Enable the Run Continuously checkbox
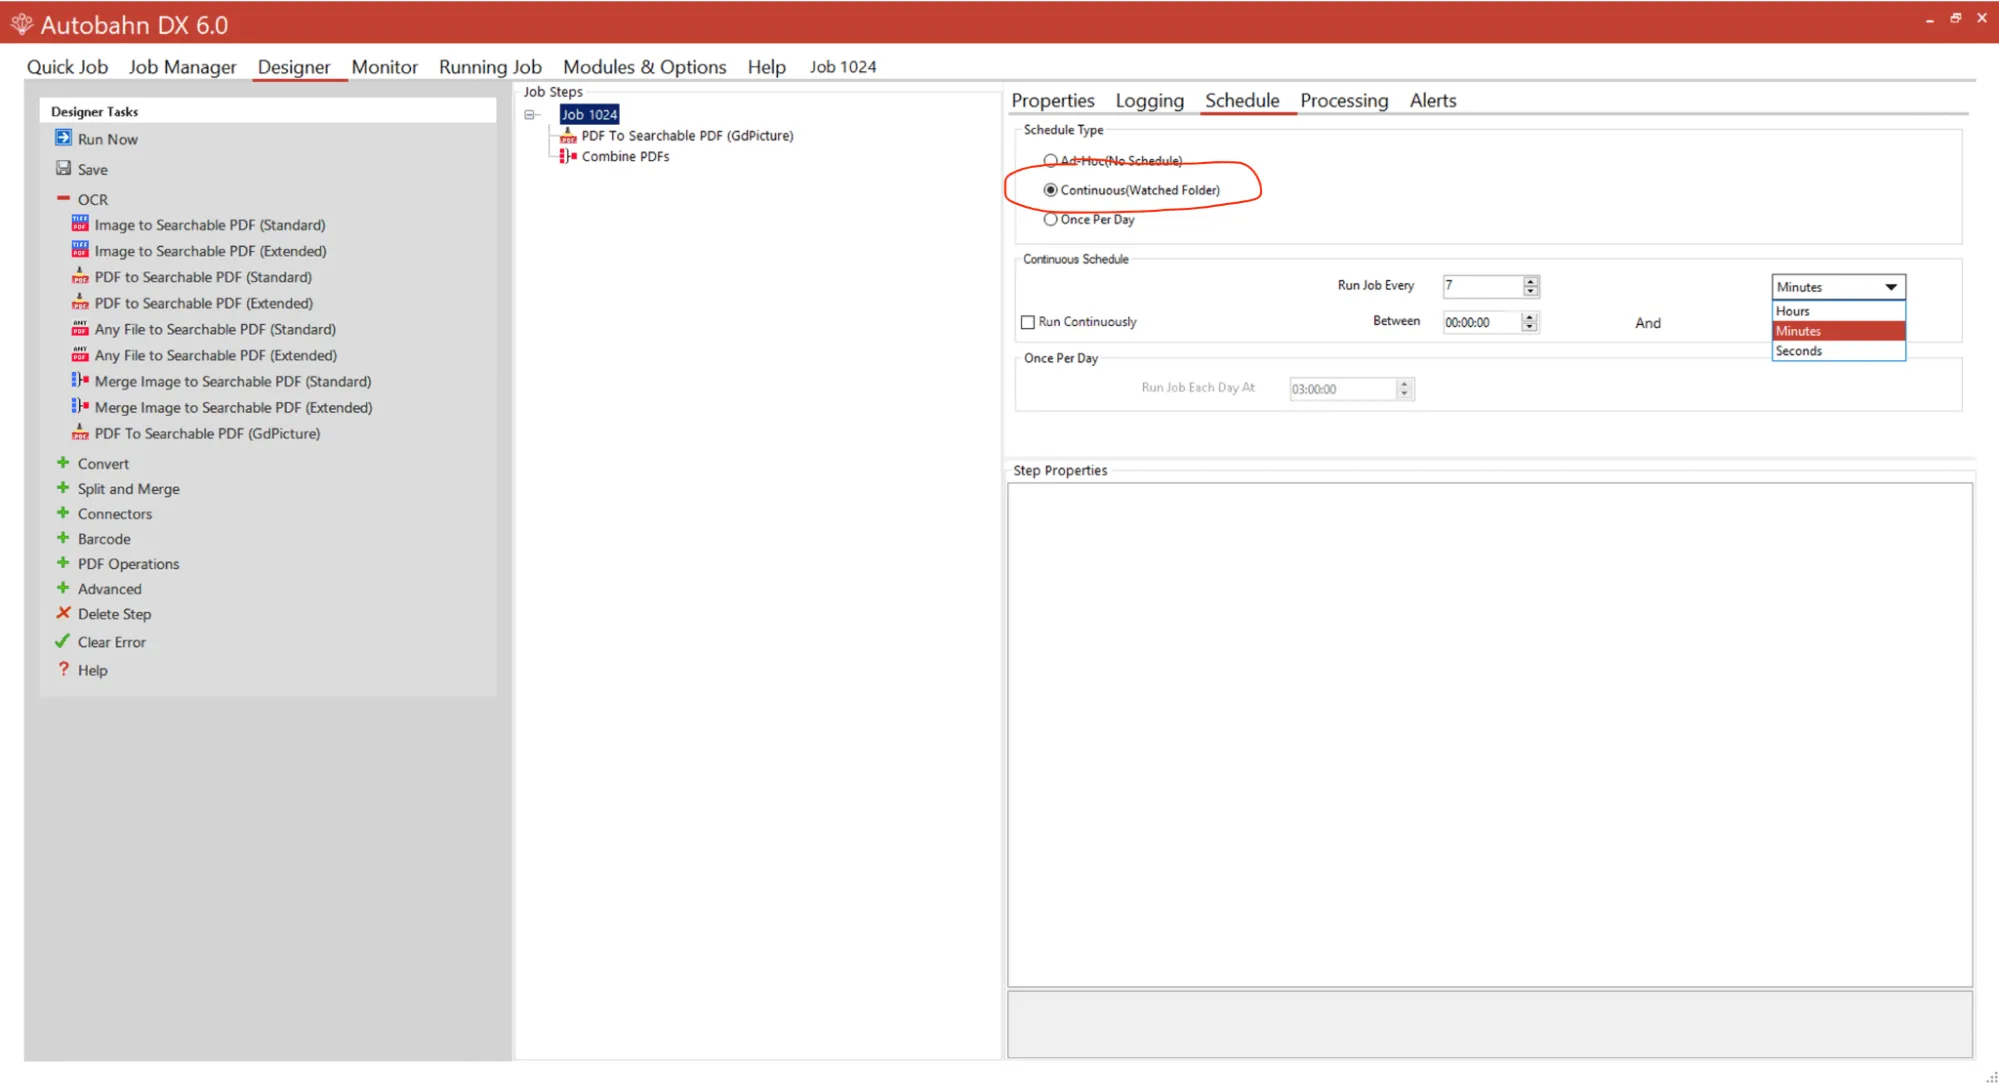This screenshot has height=1084, width=1999. [1027, 322]
